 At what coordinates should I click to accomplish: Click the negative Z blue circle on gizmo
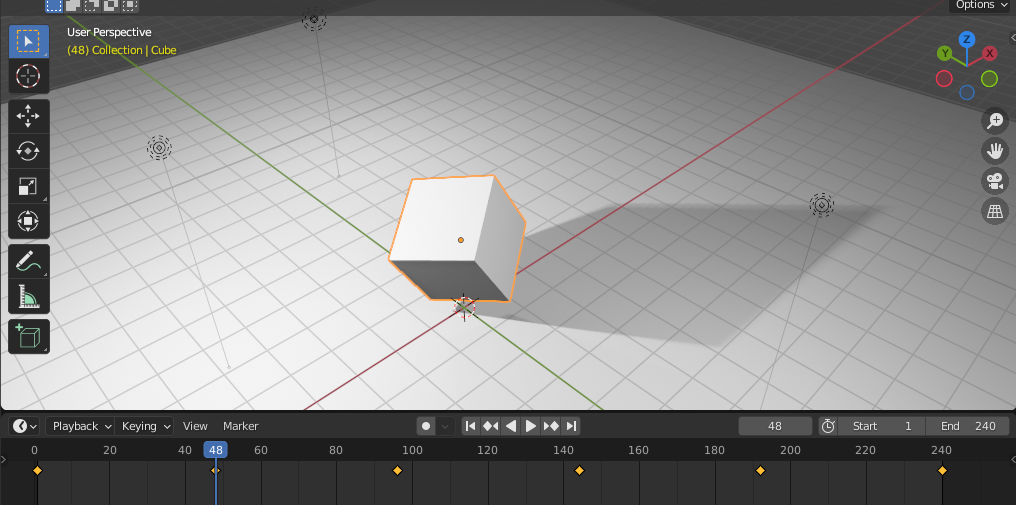click(x=967, y=93)
